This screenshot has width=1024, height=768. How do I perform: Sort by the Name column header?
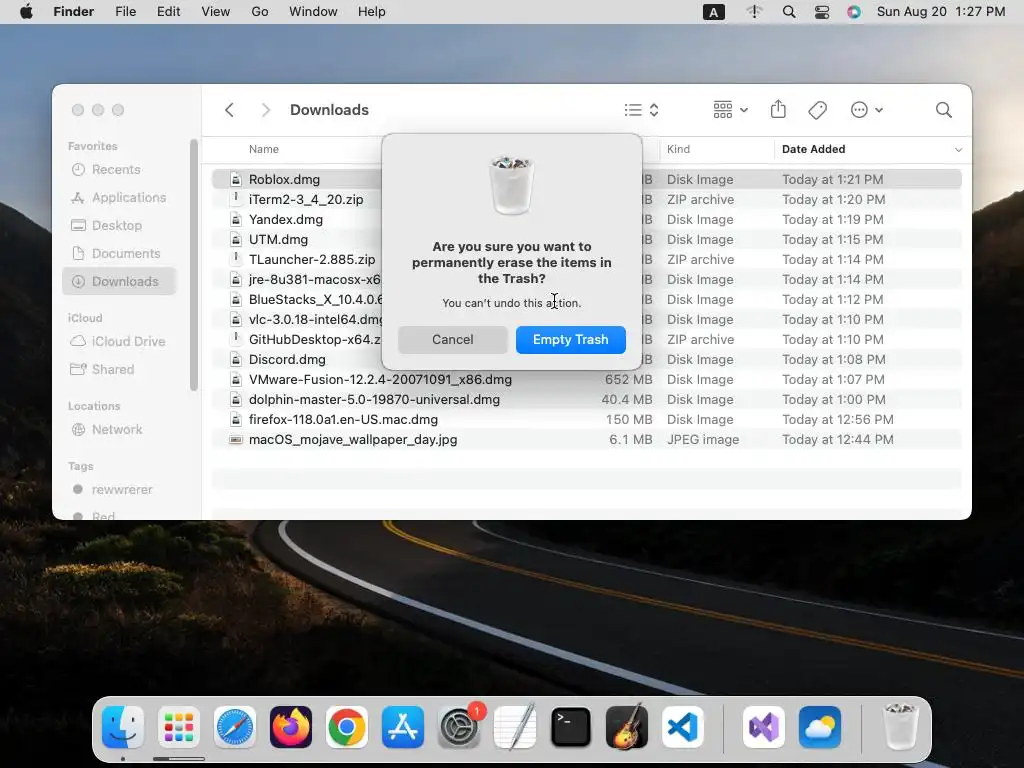pos(263,149)
